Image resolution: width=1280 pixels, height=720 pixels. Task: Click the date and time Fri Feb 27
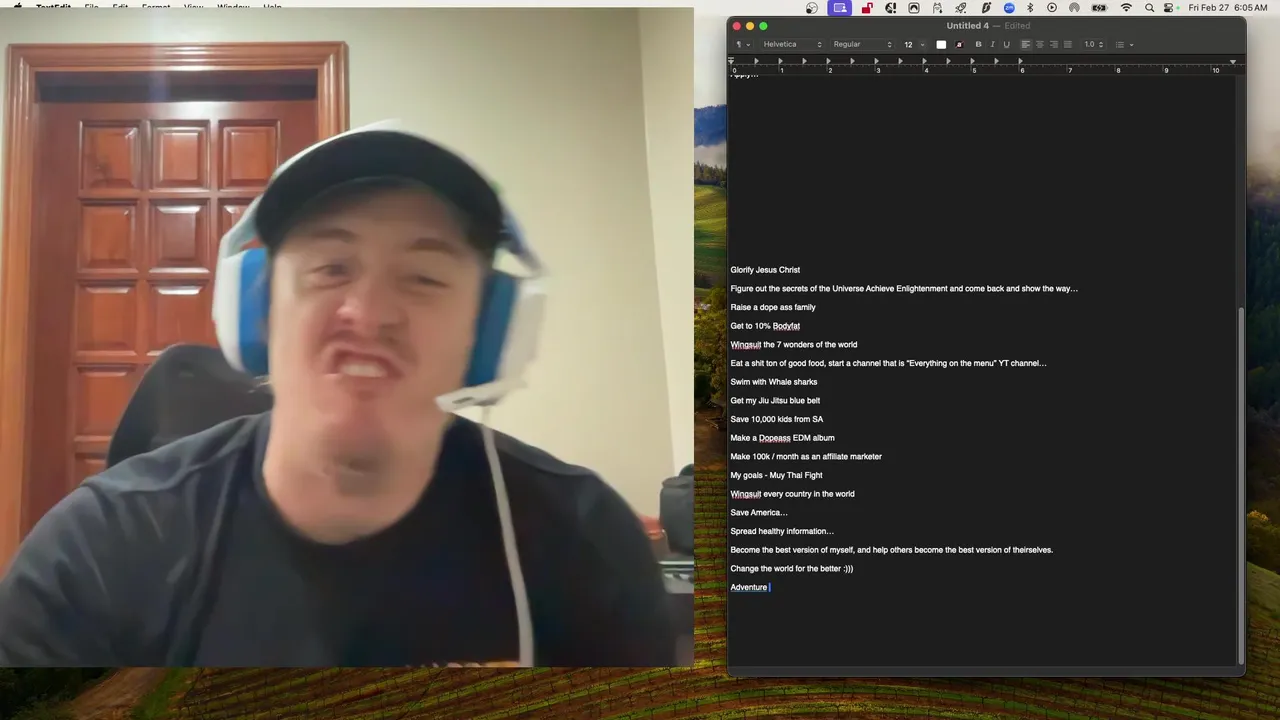pyautogui.click(x=1228, y=8)
